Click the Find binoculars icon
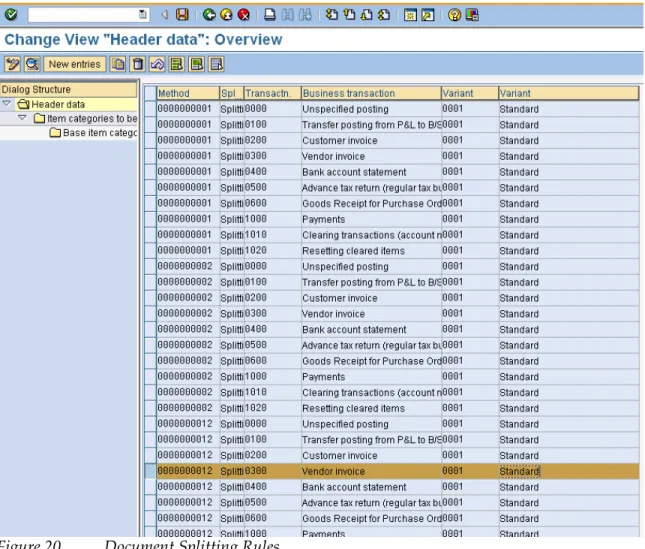The image size is (645, 549). tap(288, 15)
